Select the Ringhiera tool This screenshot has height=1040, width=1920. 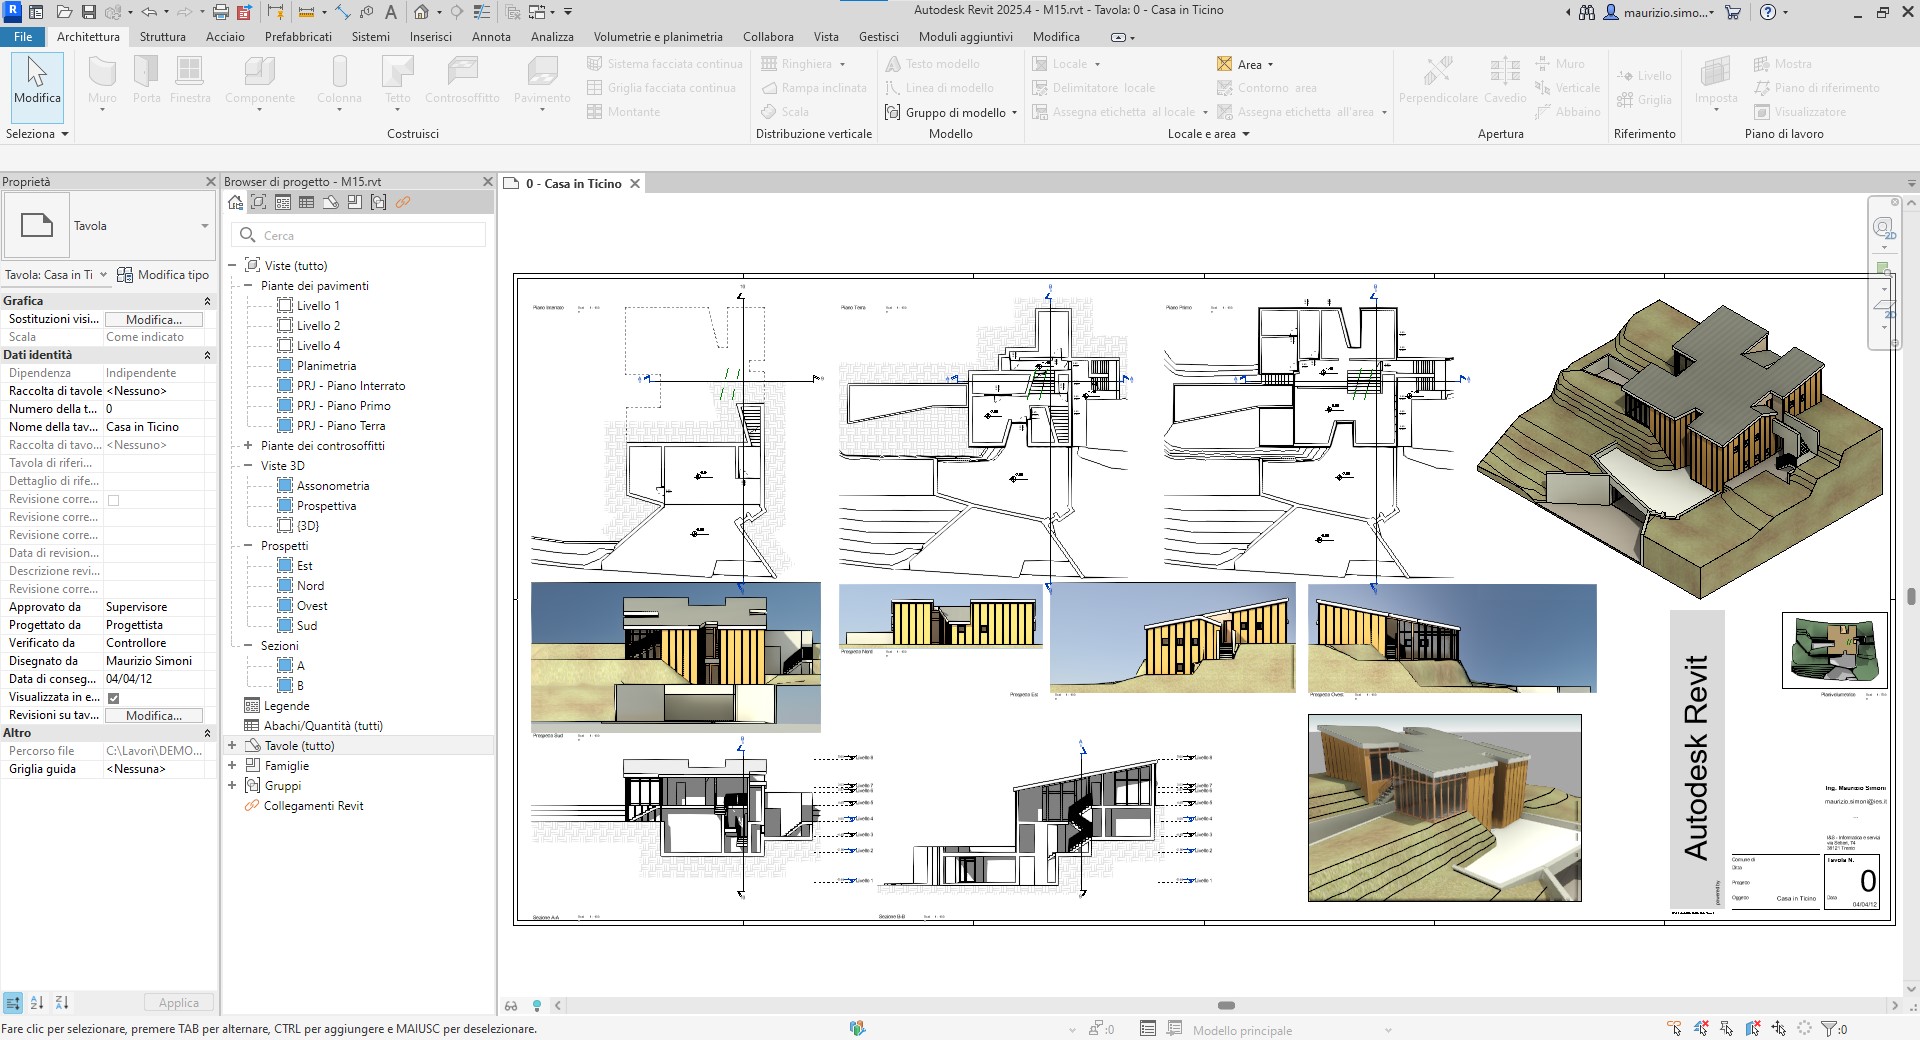click(x=801, y=63)
